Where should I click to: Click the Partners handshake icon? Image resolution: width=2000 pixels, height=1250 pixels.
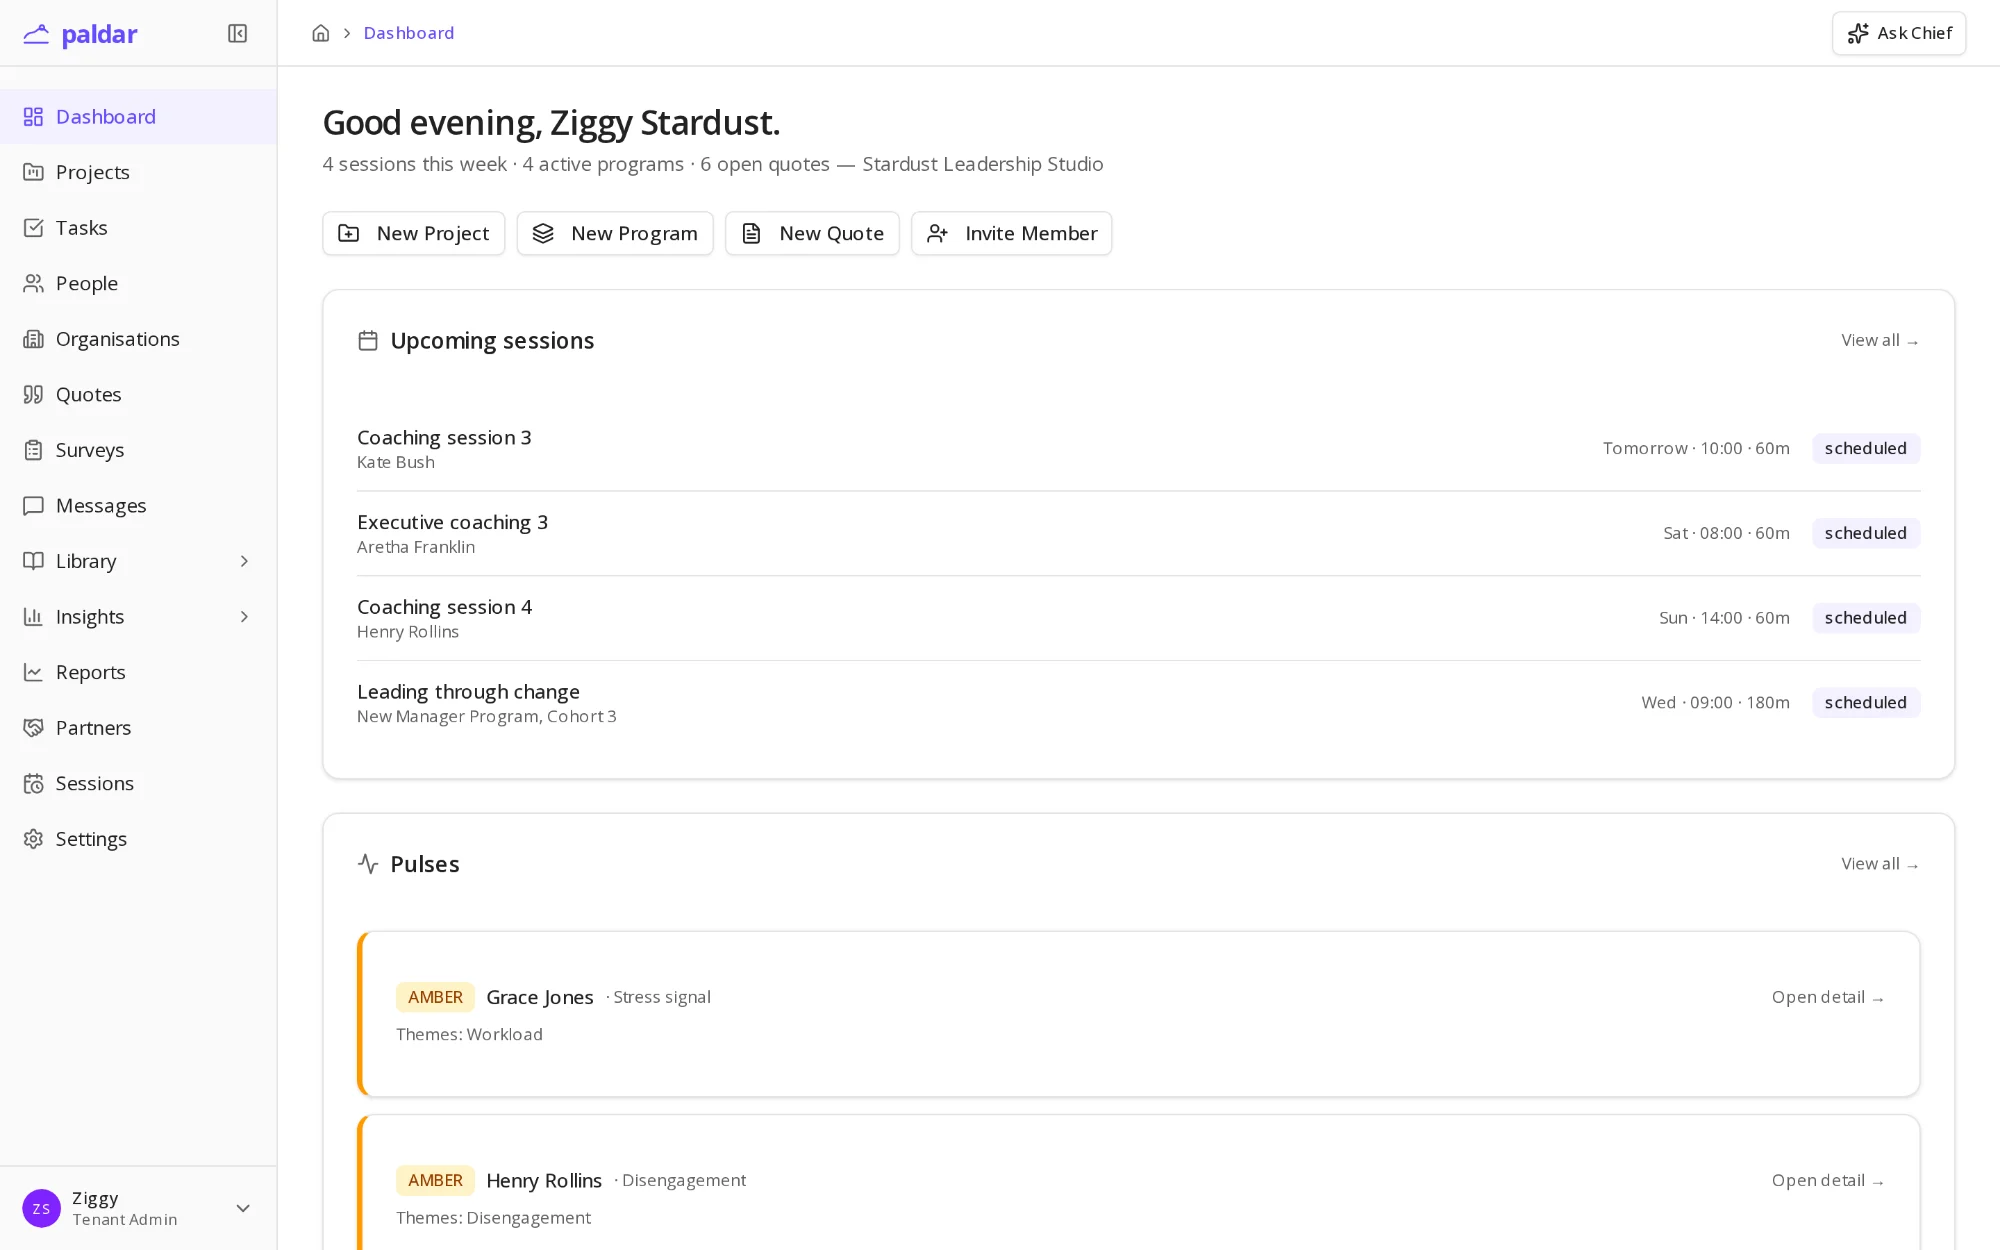34,728
